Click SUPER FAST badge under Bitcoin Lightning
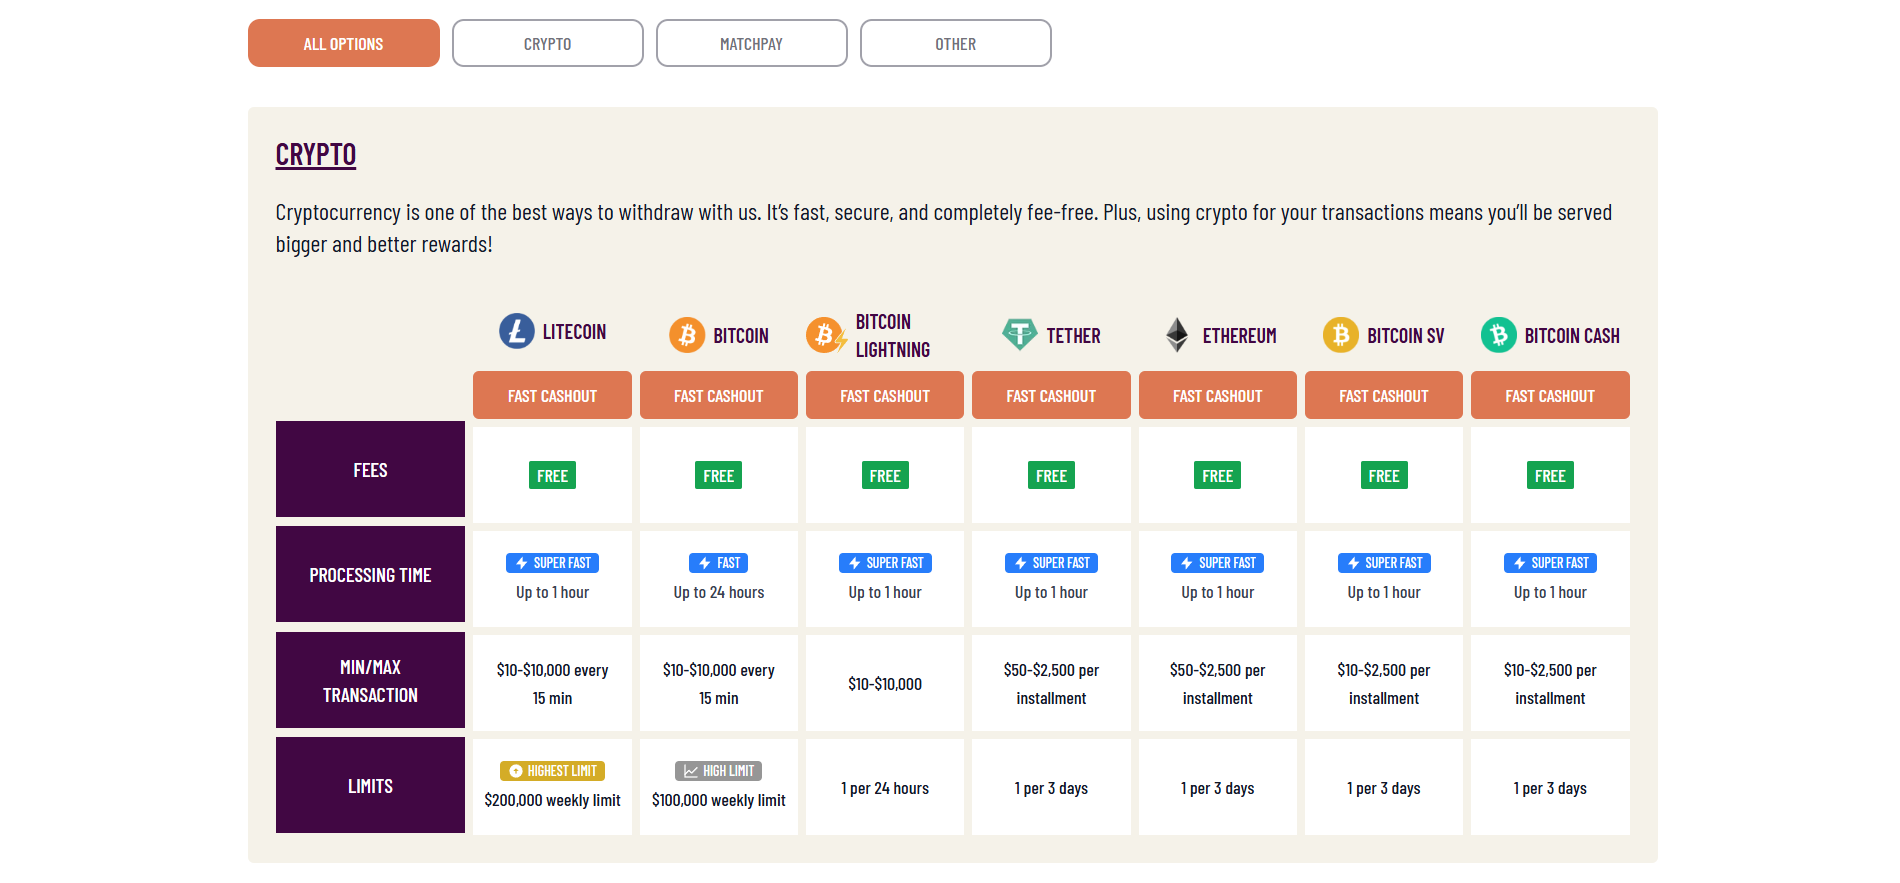The width and height of the screenshot is (1900, 883). point(885,563)
